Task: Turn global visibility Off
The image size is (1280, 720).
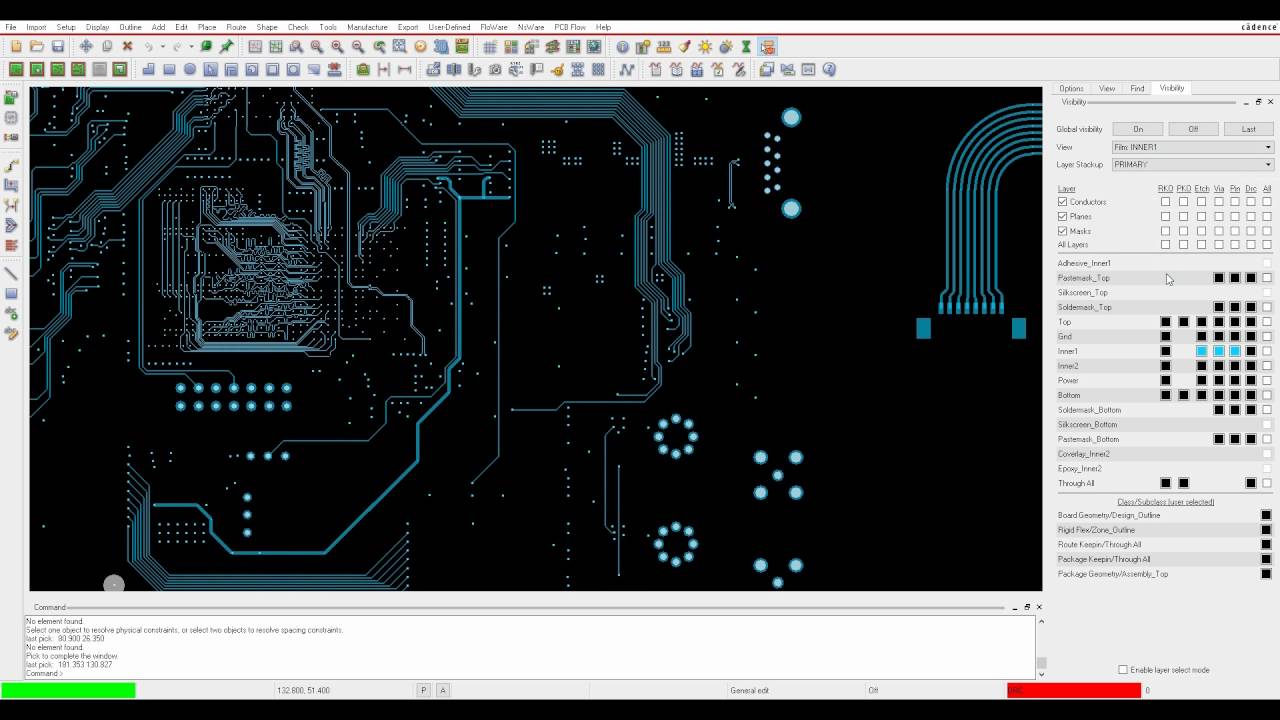Action: pos(1193,129)
